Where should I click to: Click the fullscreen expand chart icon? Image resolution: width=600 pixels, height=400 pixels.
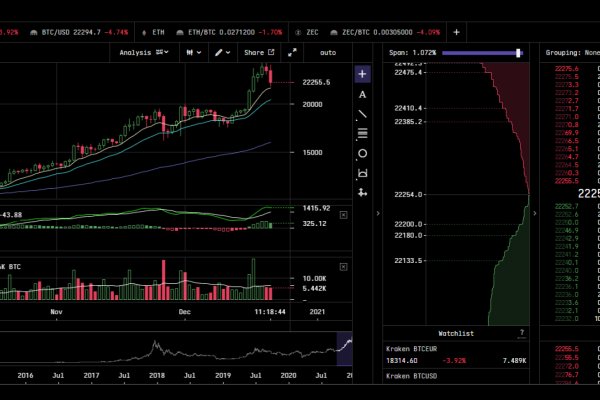pyautogui.click(x=292, y=52)
